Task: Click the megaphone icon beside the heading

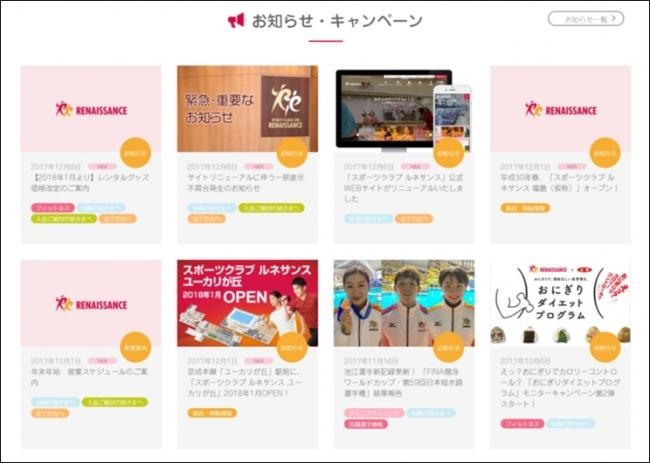Action: pyautogui.click(x=236, y=20)
